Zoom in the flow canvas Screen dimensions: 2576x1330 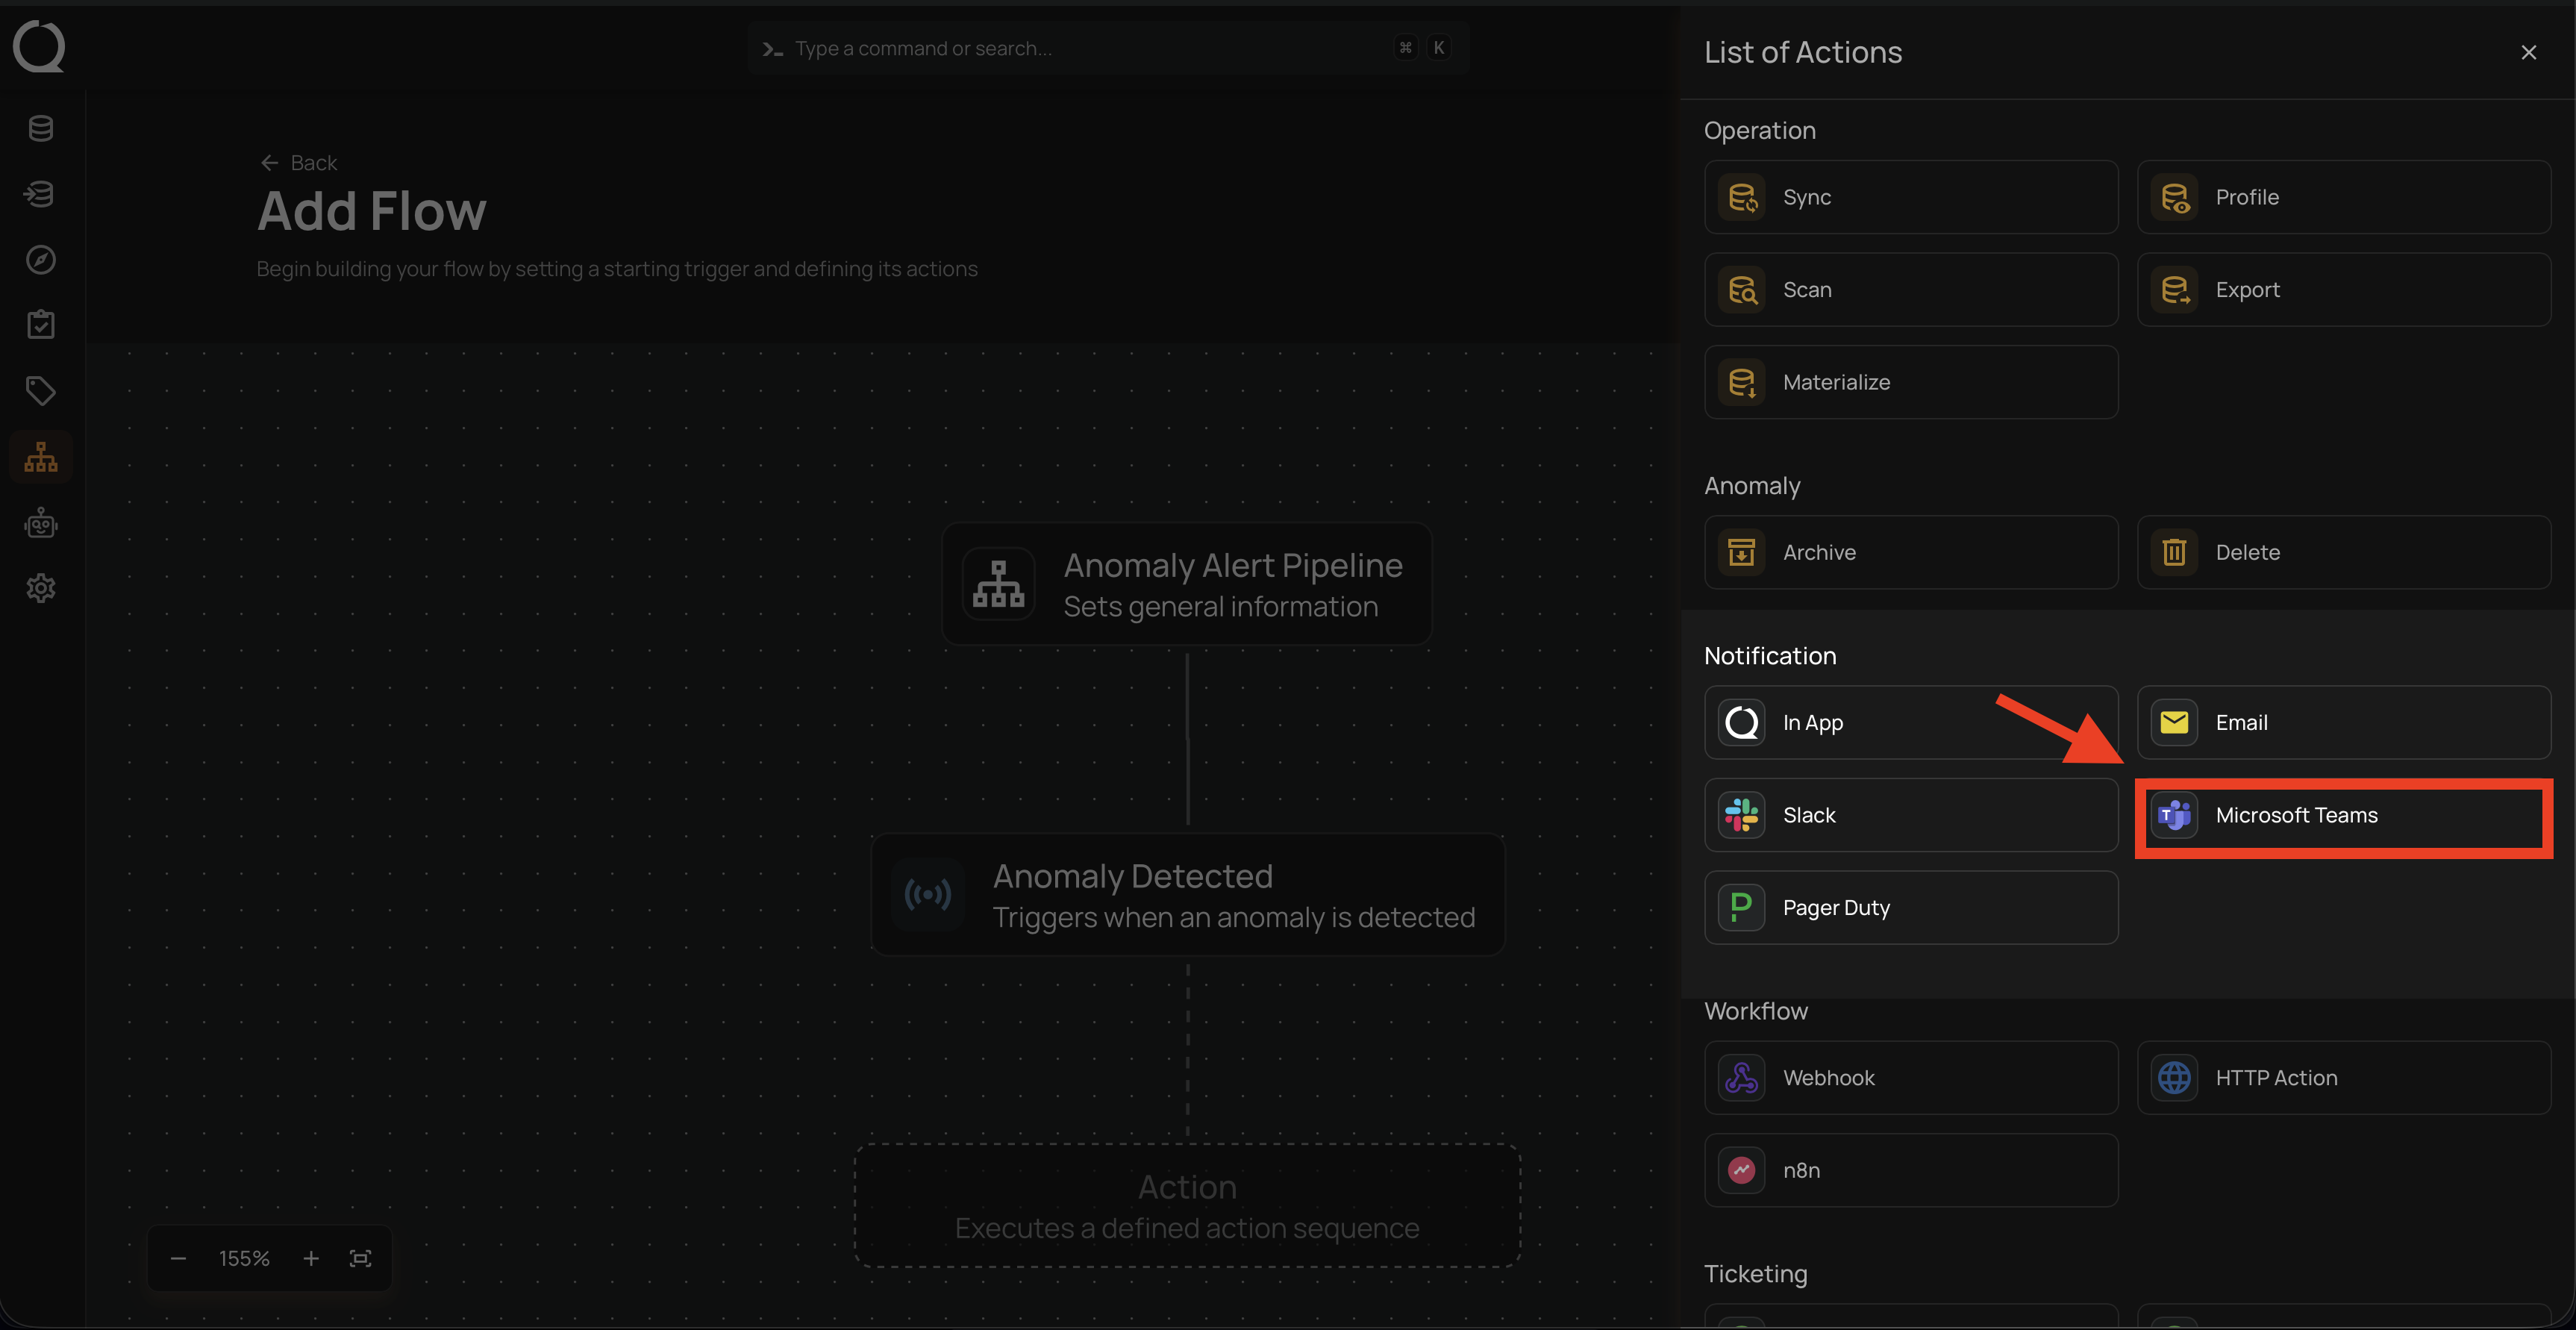point(311,1258)
